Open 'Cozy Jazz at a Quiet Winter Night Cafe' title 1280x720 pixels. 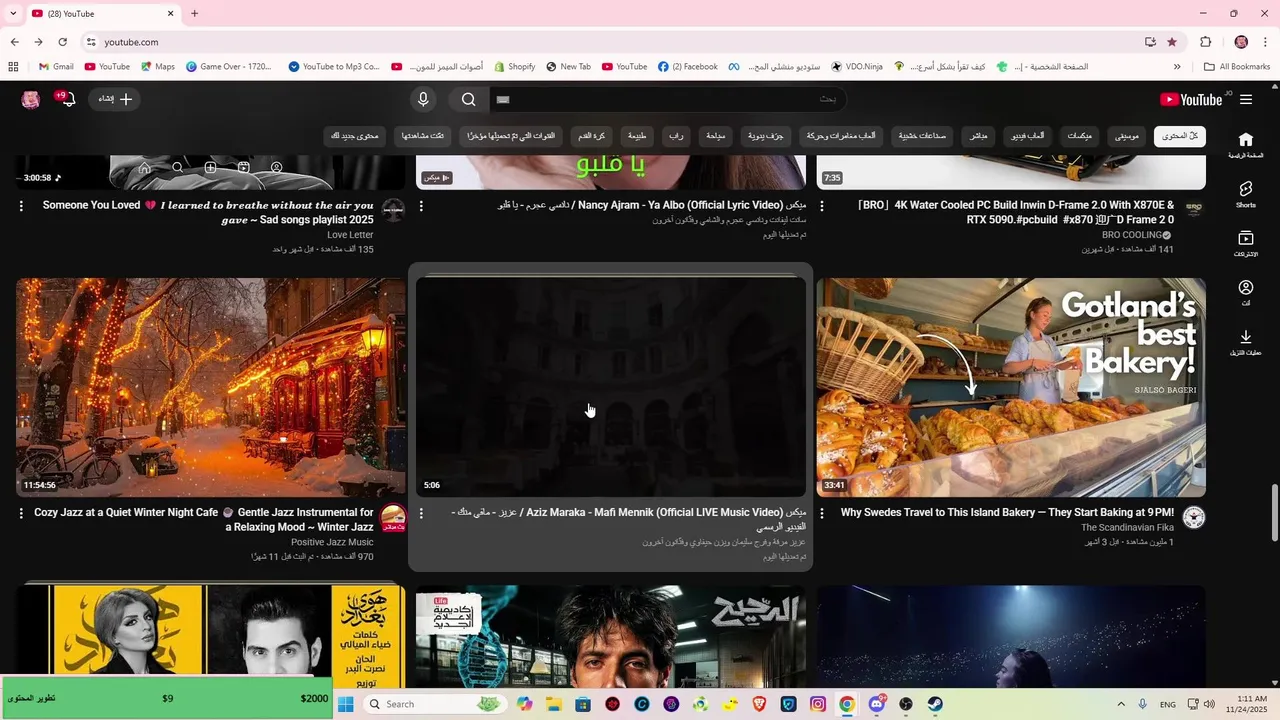pos(204,519)
